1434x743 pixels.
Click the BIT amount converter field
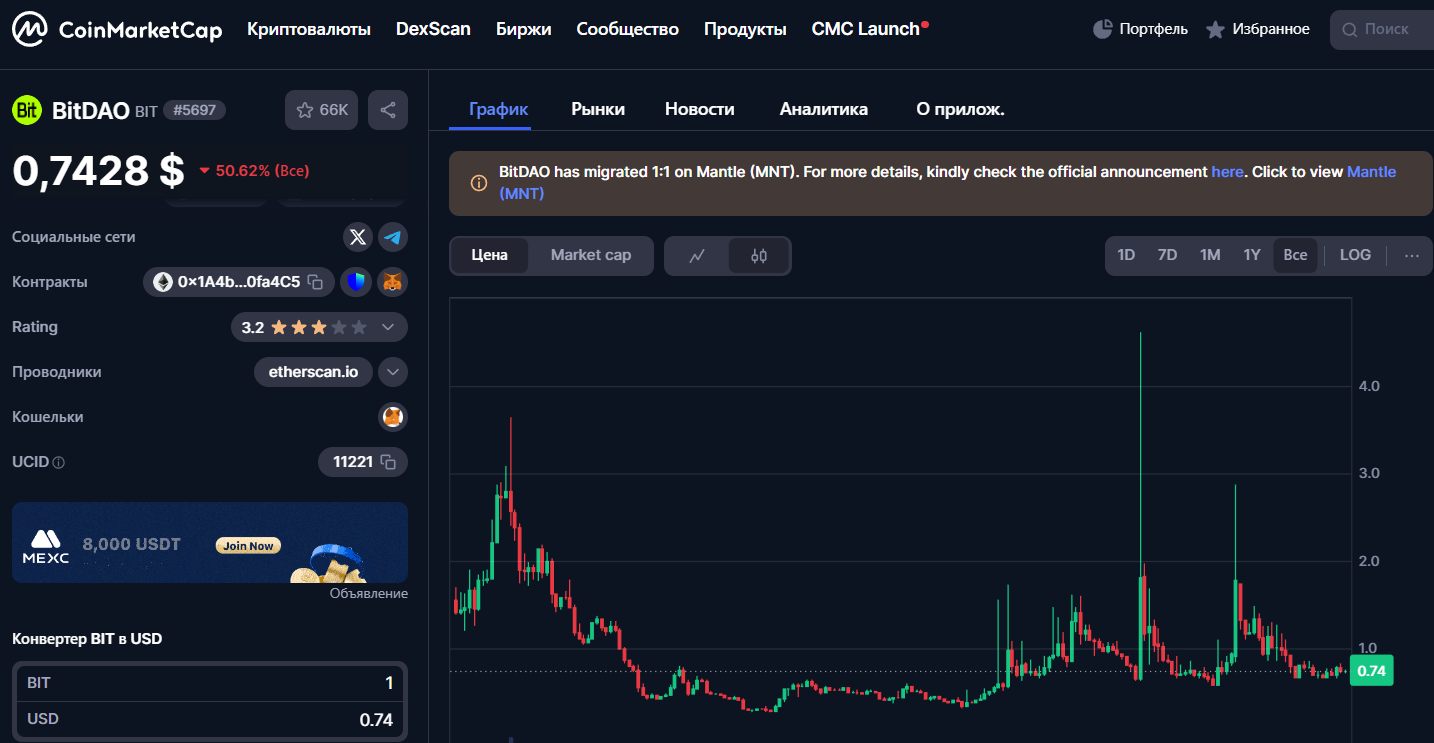point(210,683)
